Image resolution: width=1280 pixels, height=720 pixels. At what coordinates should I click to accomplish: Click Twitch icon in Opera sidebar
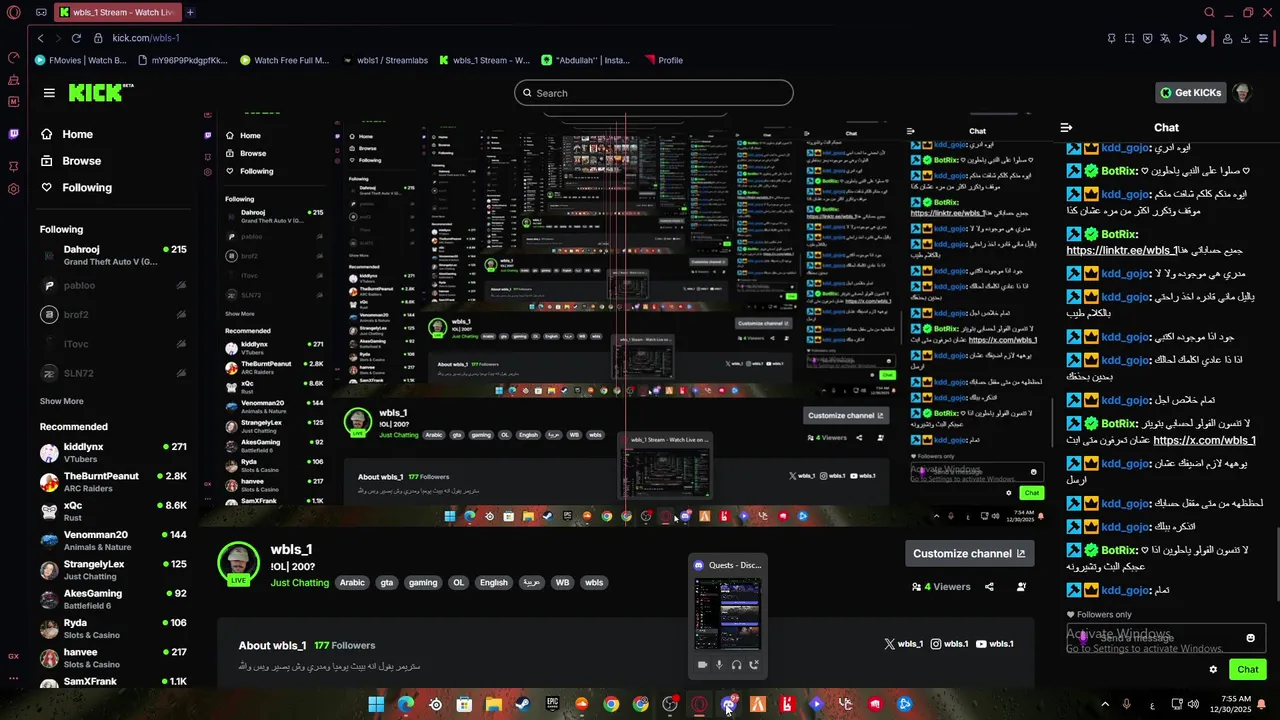click(x=14, y=134)
